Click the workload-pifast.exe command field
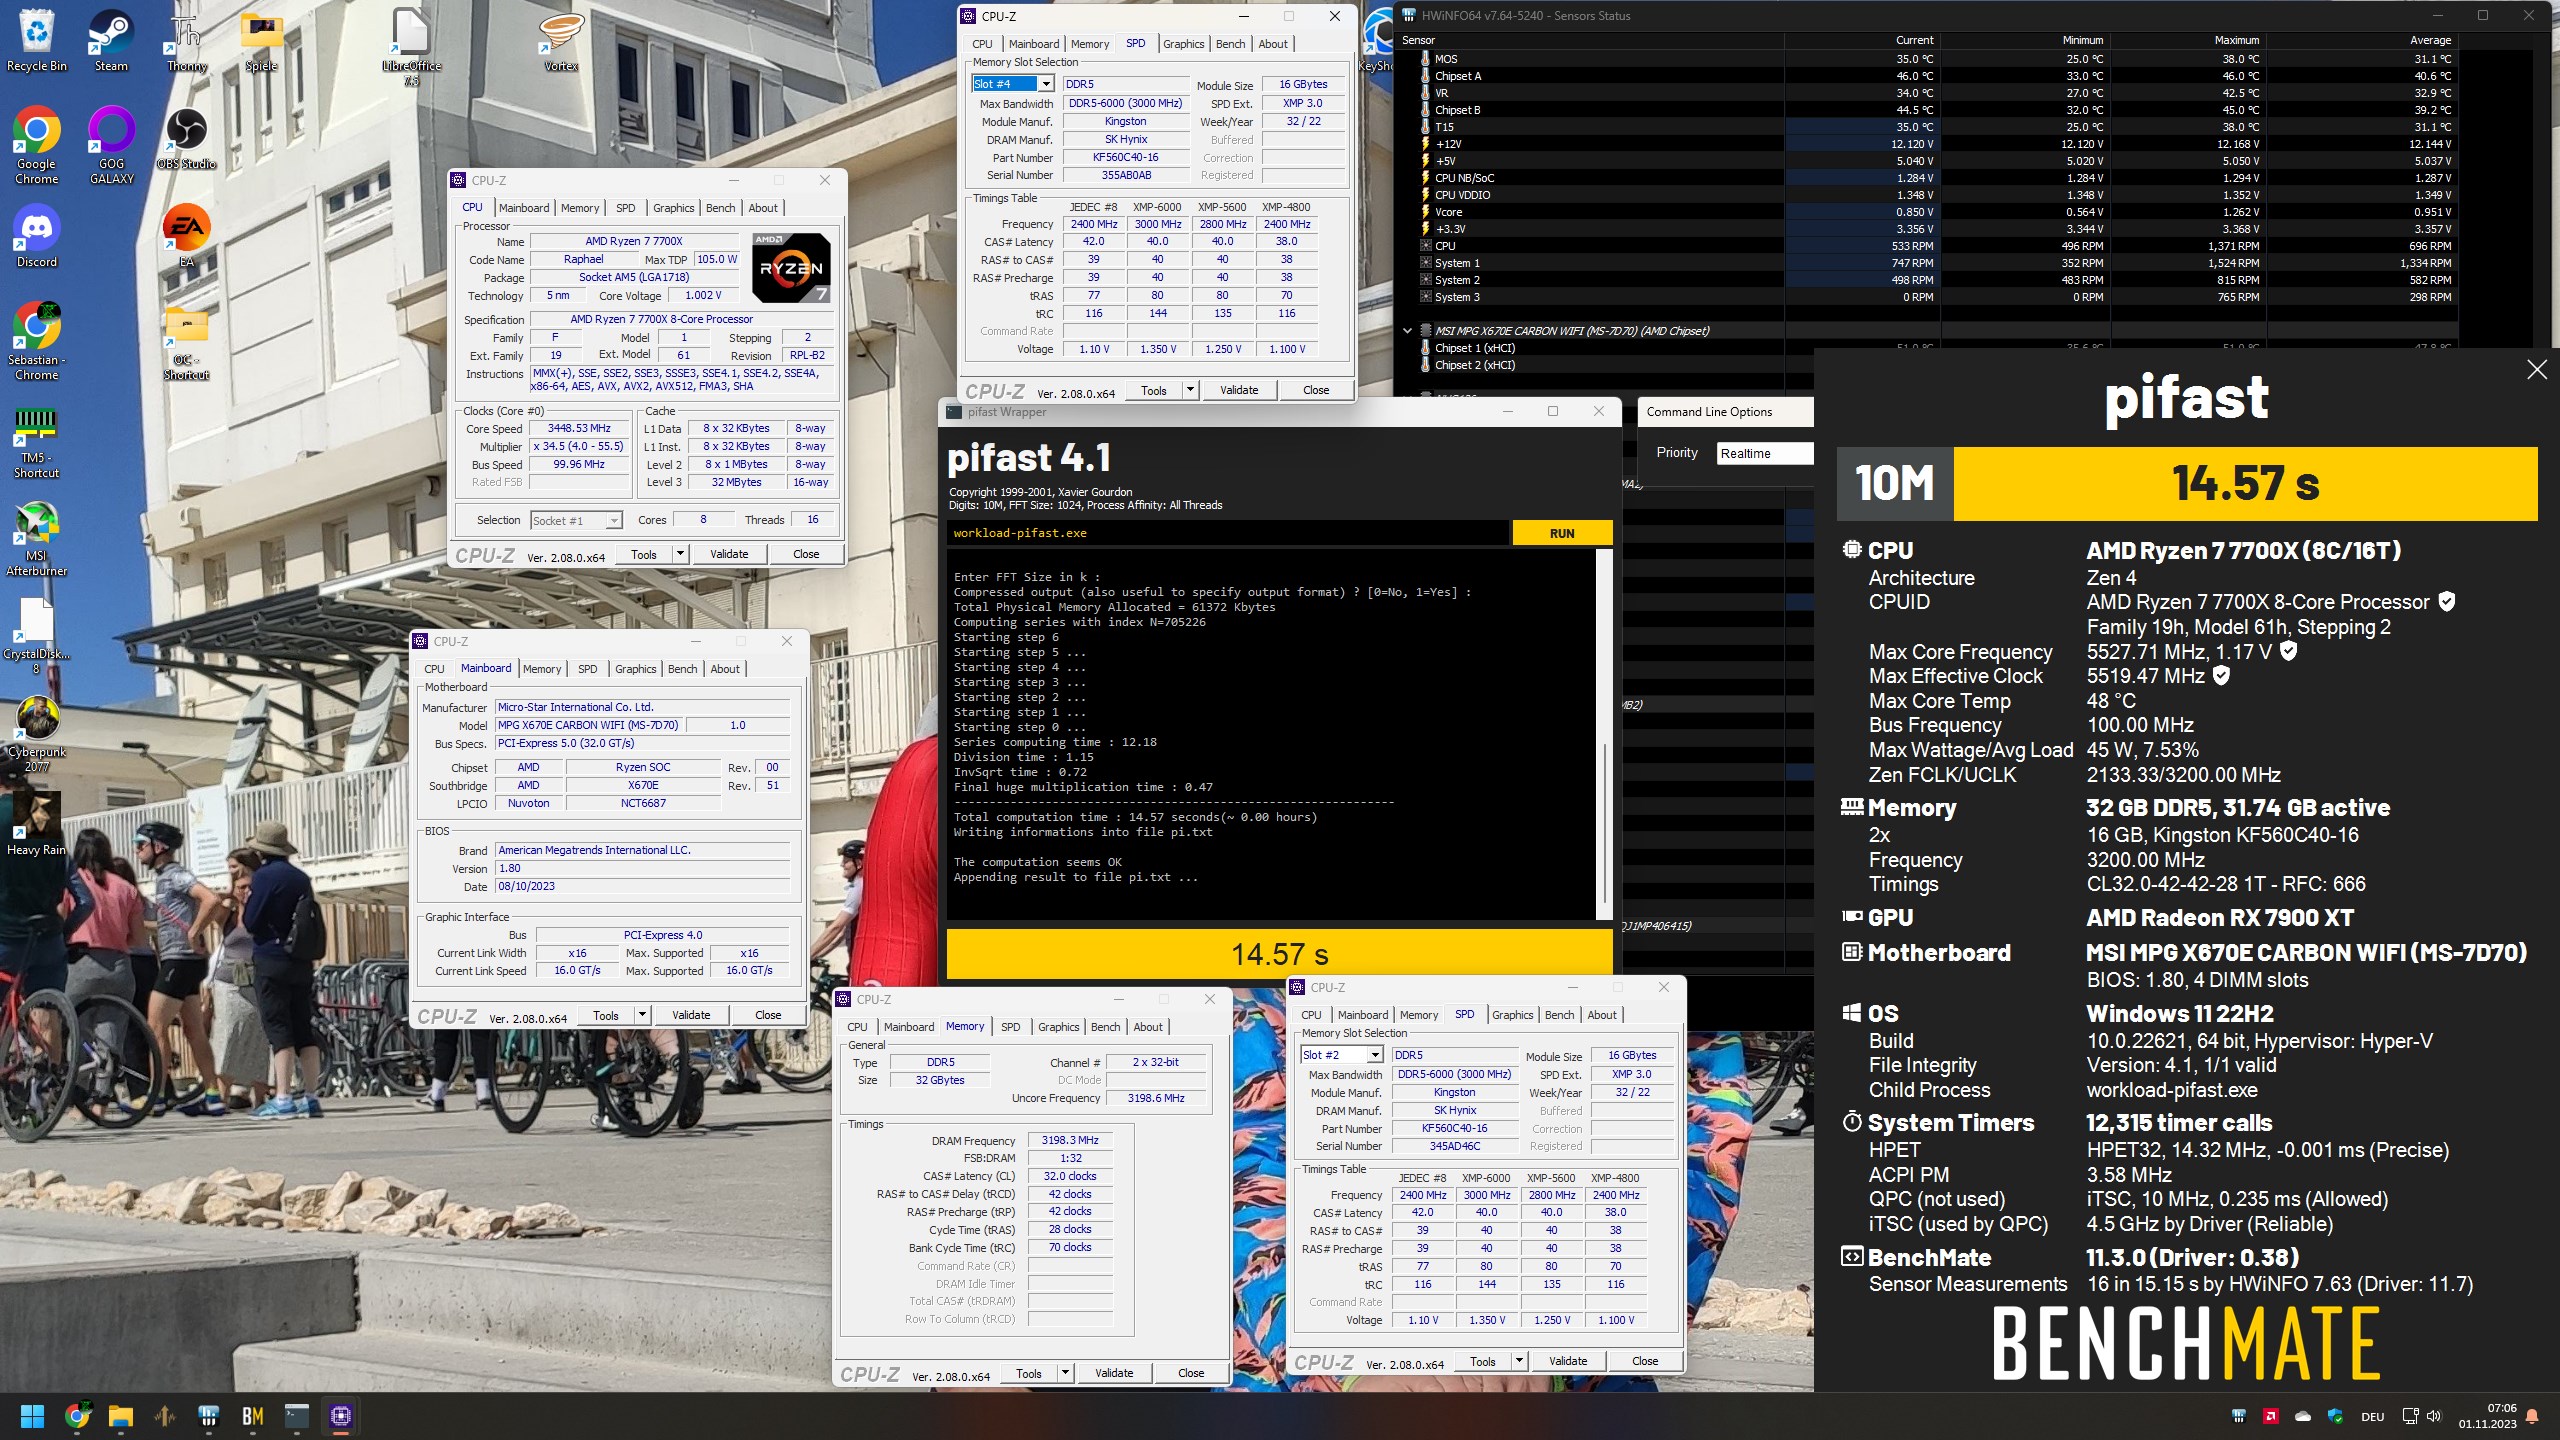This screenshot has height=1440, width=2560. [1227, 533]
